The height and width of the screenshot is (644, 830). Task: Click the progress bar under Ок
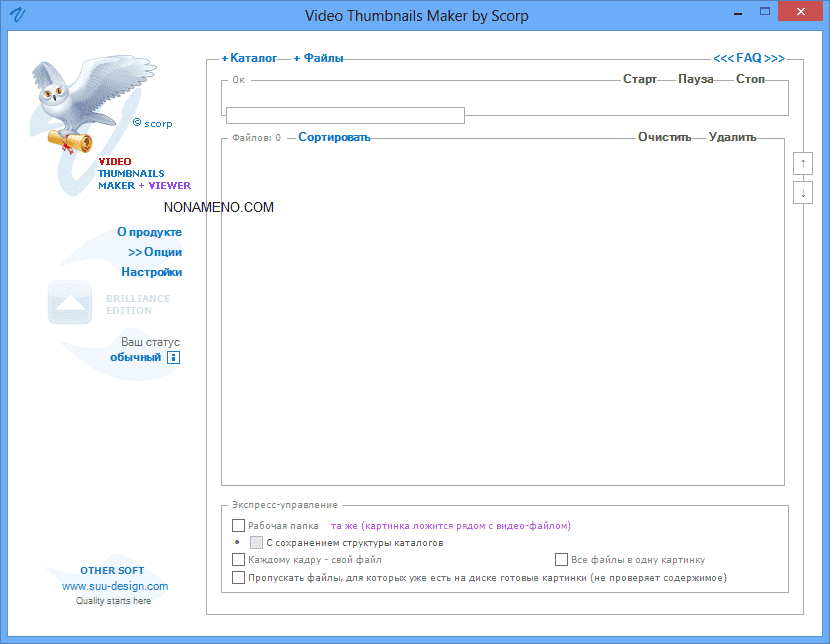(x=345, y=115)
